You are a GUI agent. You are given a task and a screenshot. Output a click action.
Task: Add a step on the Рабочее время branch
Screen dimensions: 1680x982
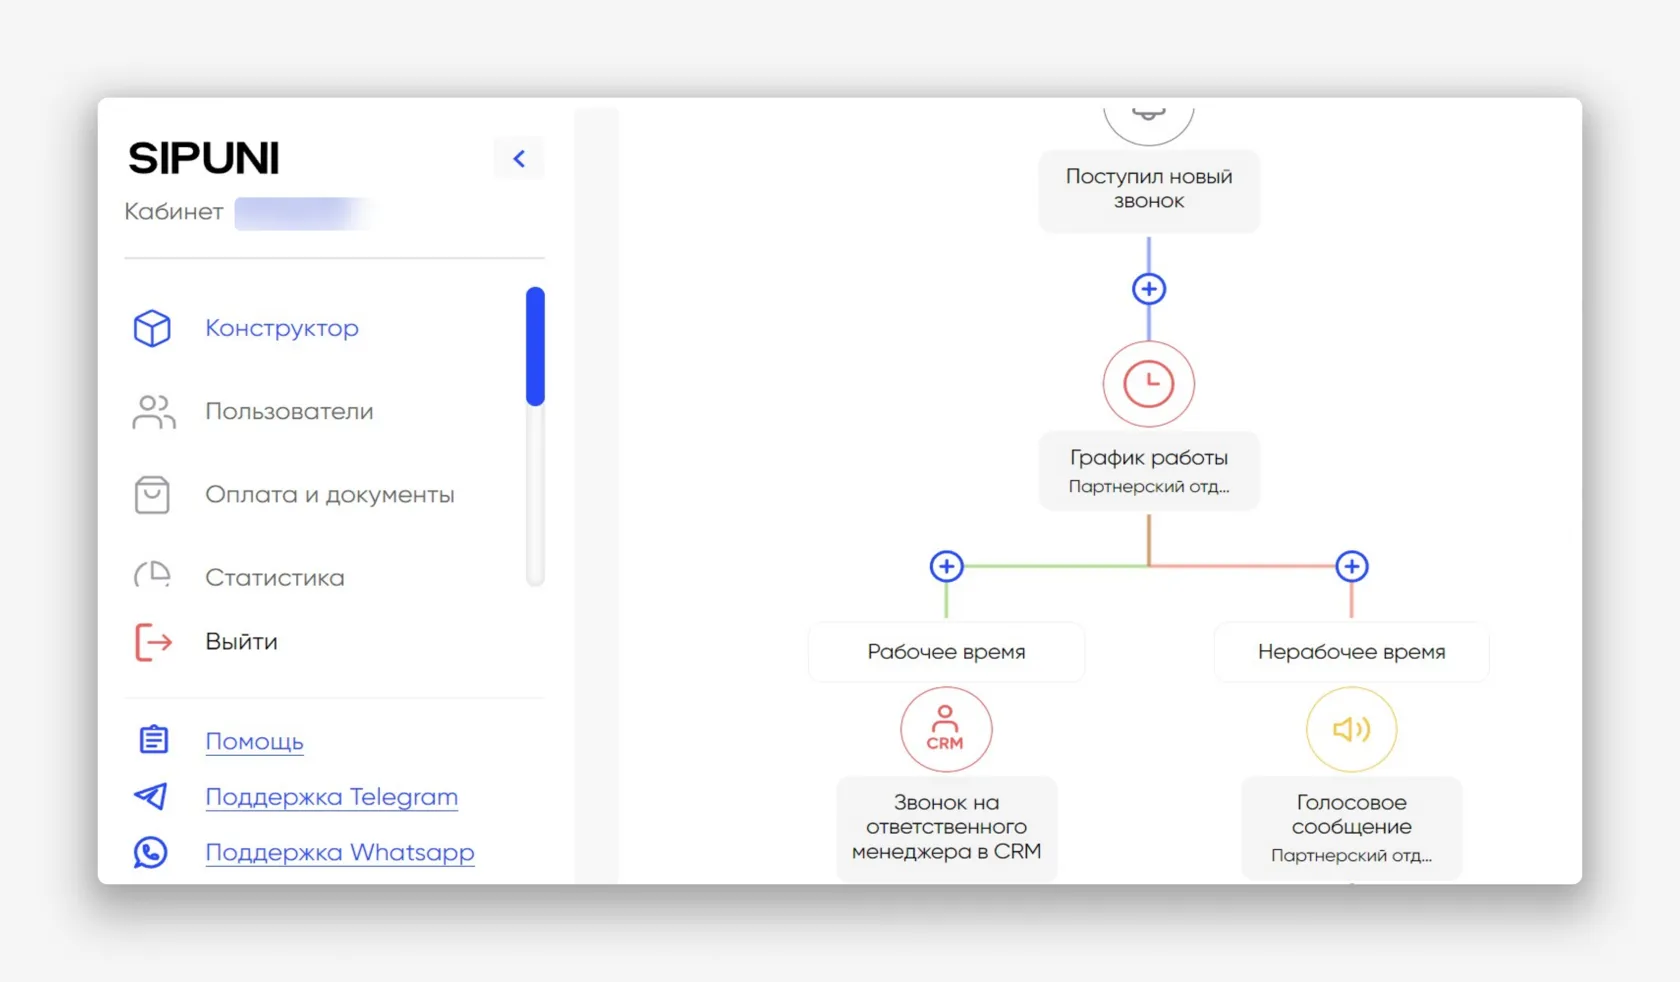(x=946, y=566)
